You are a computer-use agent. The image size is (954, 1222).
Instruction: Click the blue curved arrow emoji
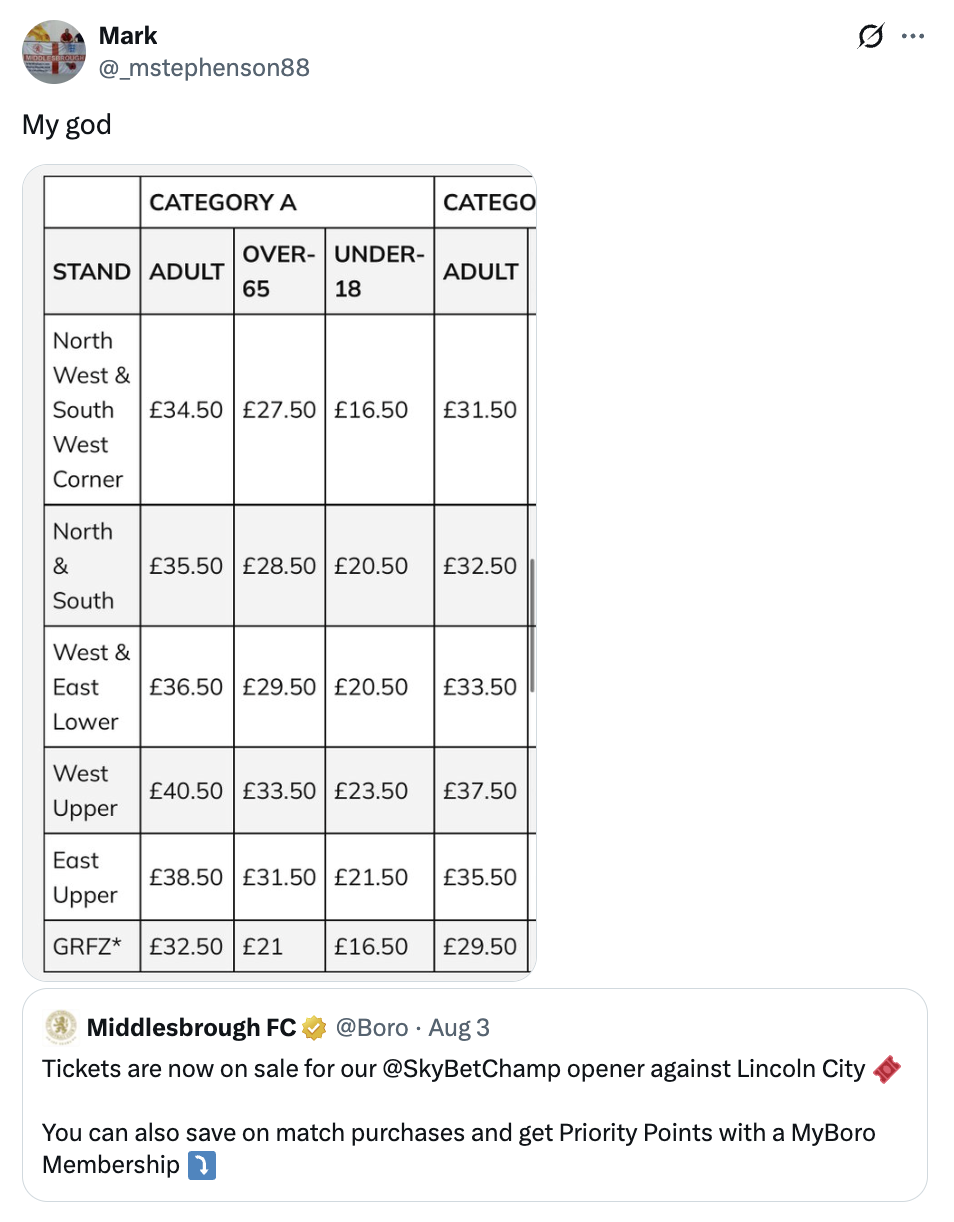[202, 1165]
